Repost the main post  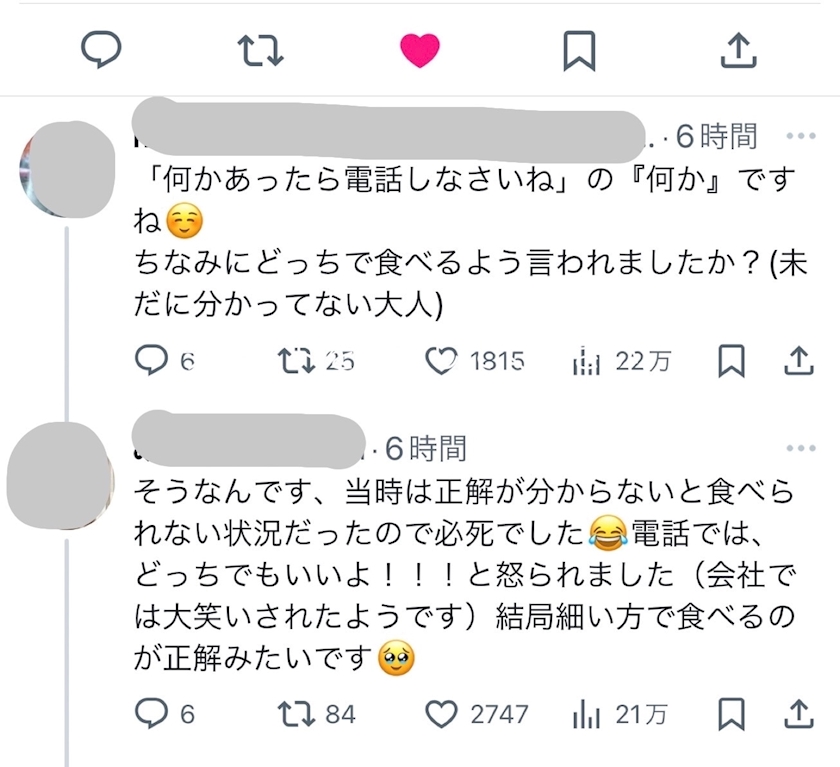[260, 49]
